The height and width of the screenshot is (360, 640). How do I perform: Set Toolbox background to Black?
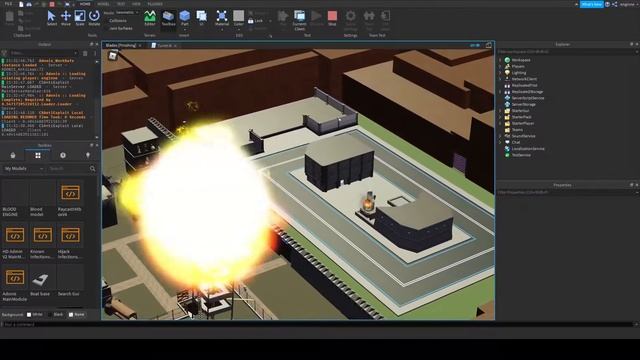pos(55,315)
